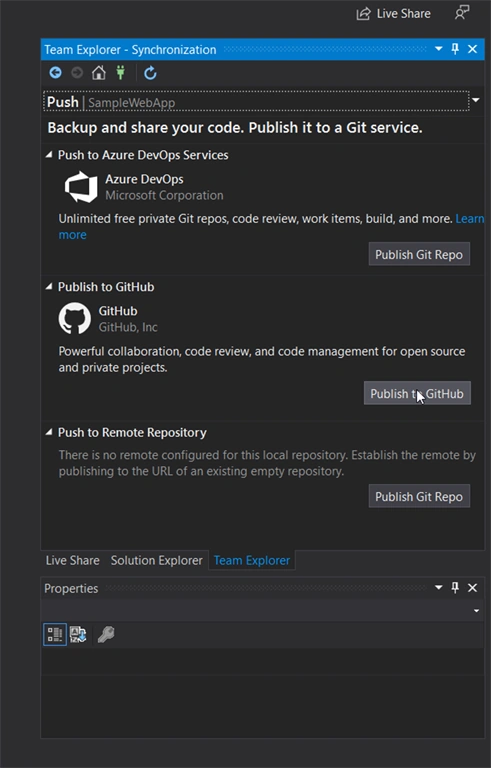The height and width of the screenshot is (768, 491).
Task: Switch to the Live Share tab
Action: [x=73, y=560]
